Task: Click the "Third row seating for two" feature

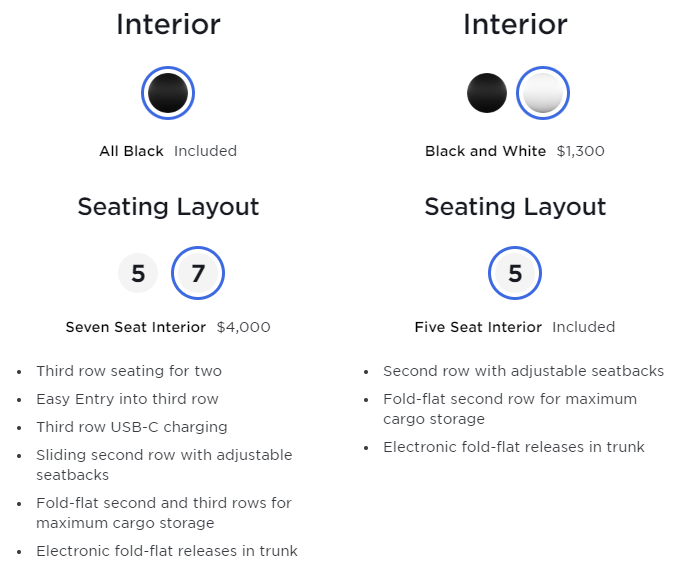Action: (x=129, y=371)
